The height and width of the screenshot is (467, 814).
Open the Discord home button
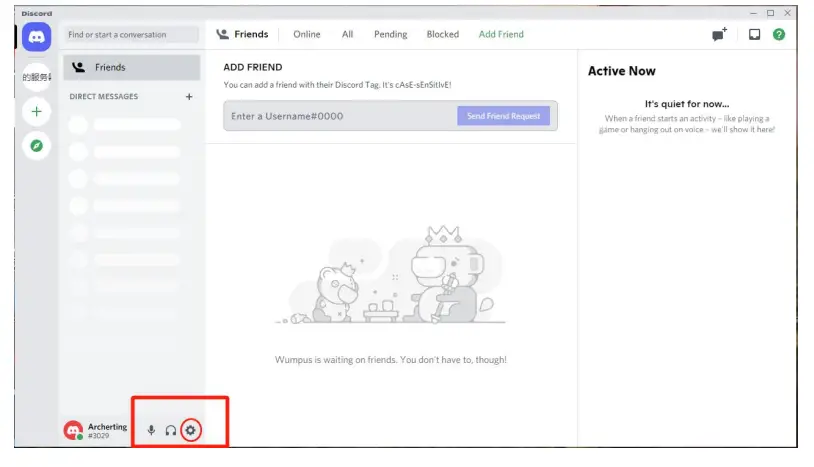tap(36, 37)
